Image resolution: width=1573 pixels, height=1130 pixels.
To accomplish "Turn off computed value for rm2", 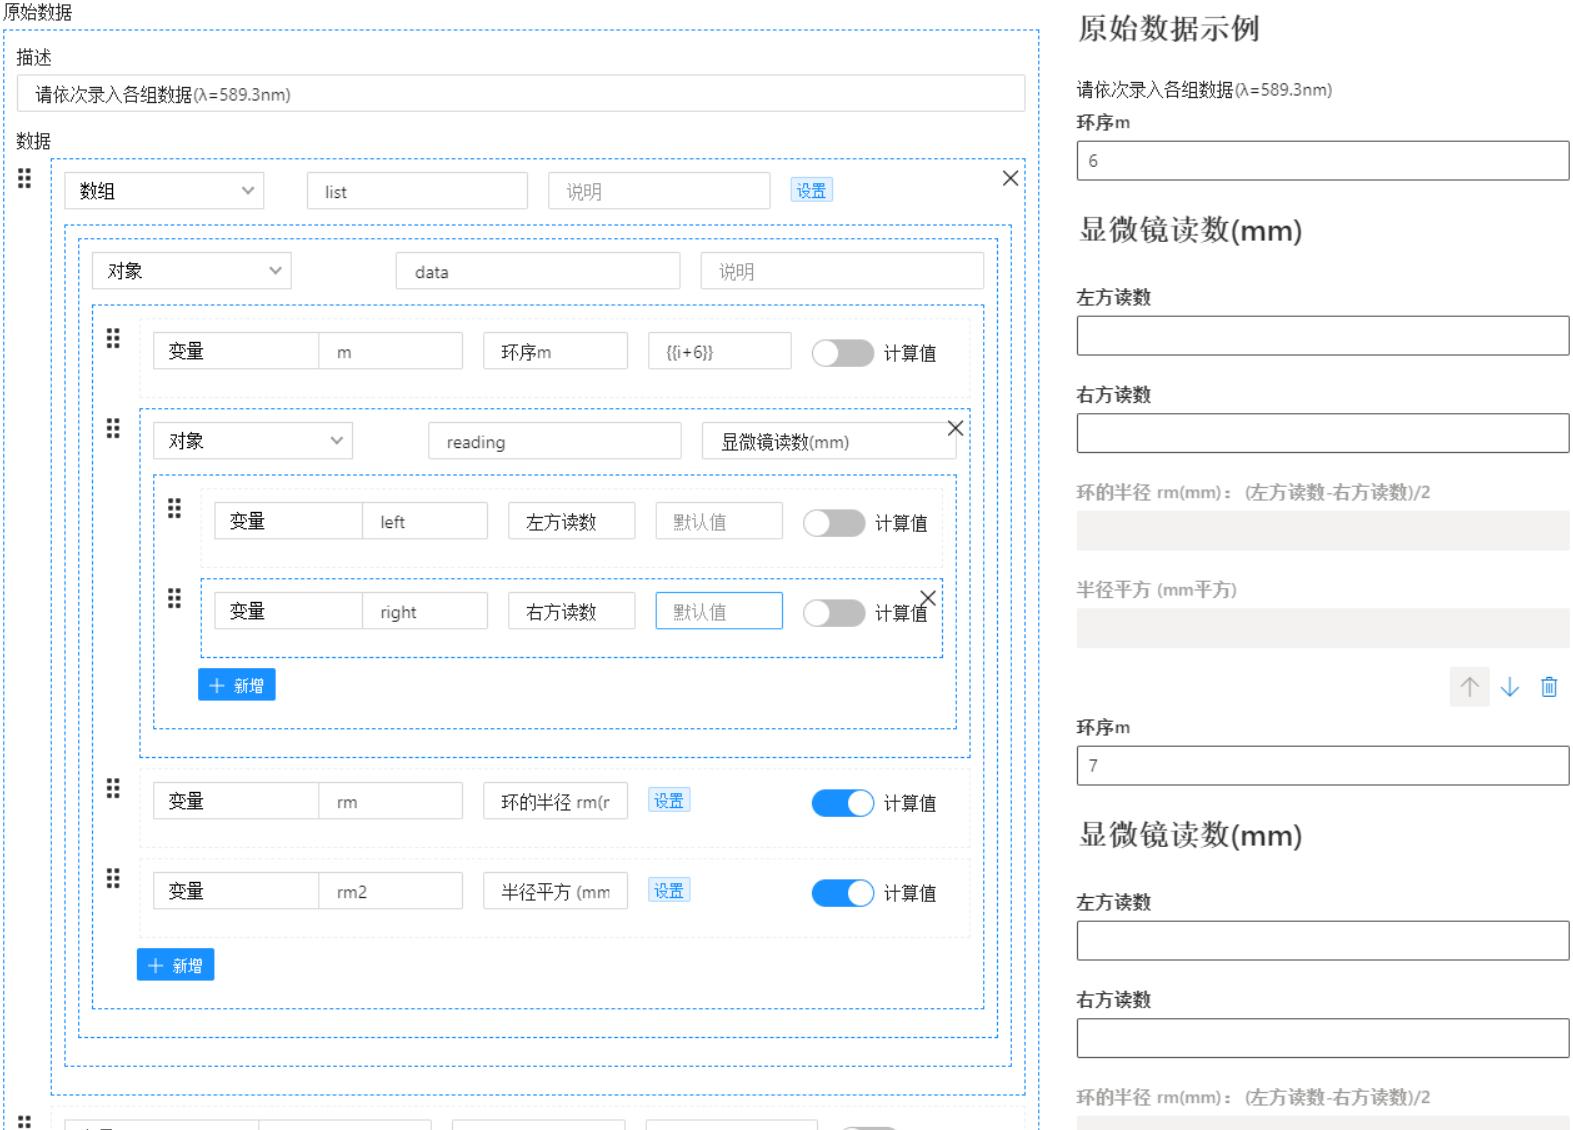I will [x=842, y=893].
